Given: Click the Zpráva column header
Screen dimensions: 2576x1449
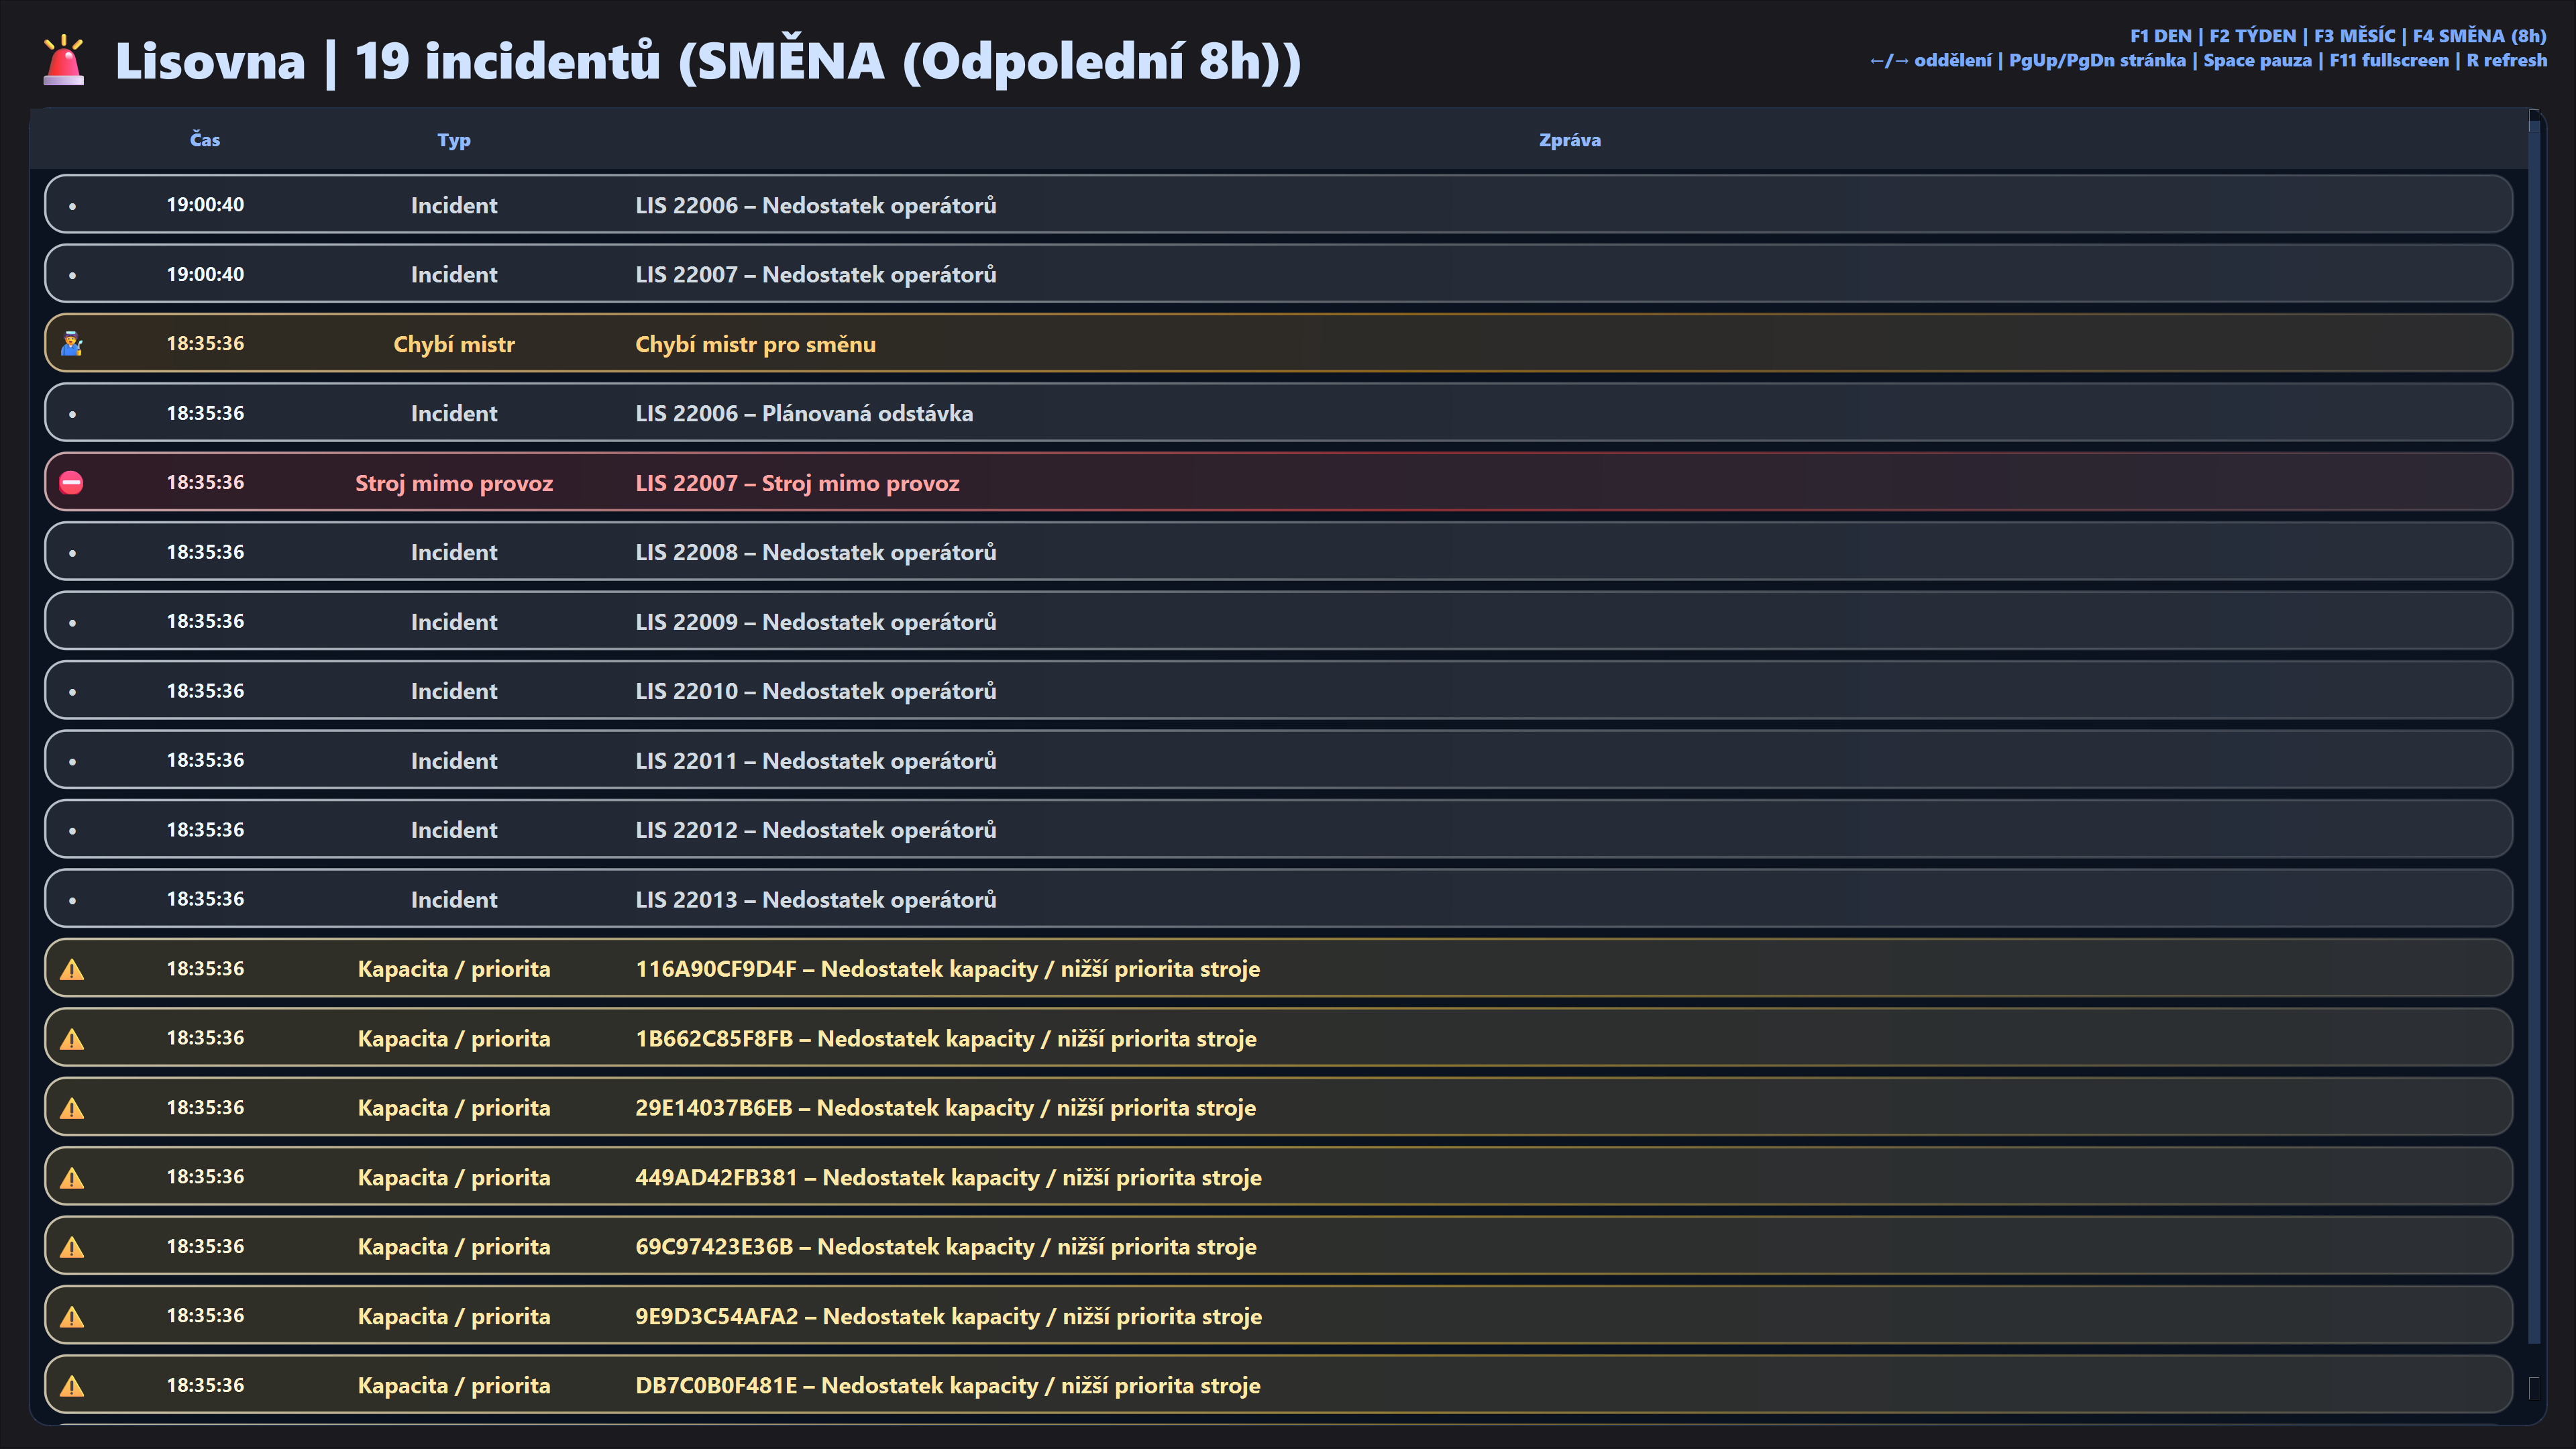Looking at the screenshot, I should [x=1569, y=140].
